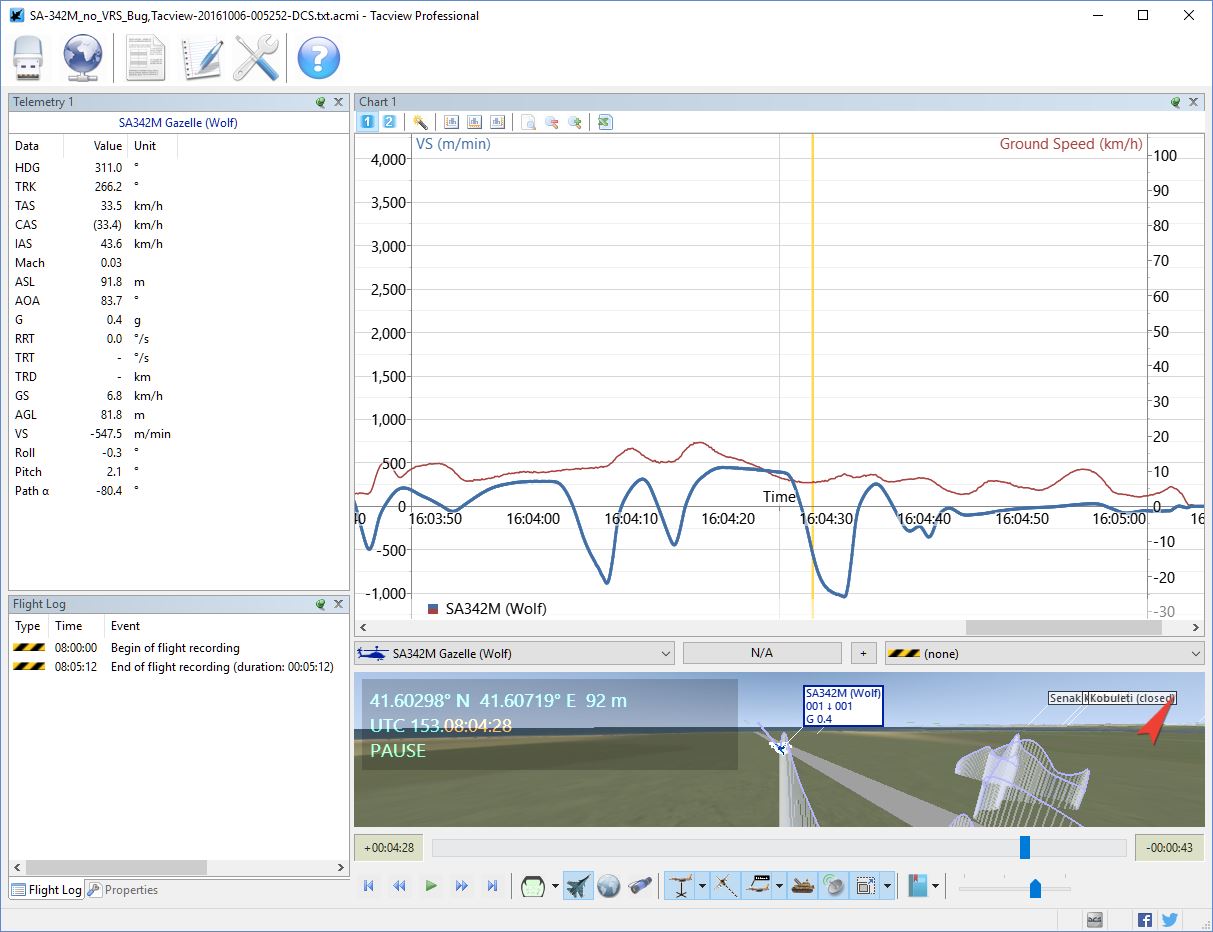
Task: Click the fast forward playback button
Action: tap(462, 886)
